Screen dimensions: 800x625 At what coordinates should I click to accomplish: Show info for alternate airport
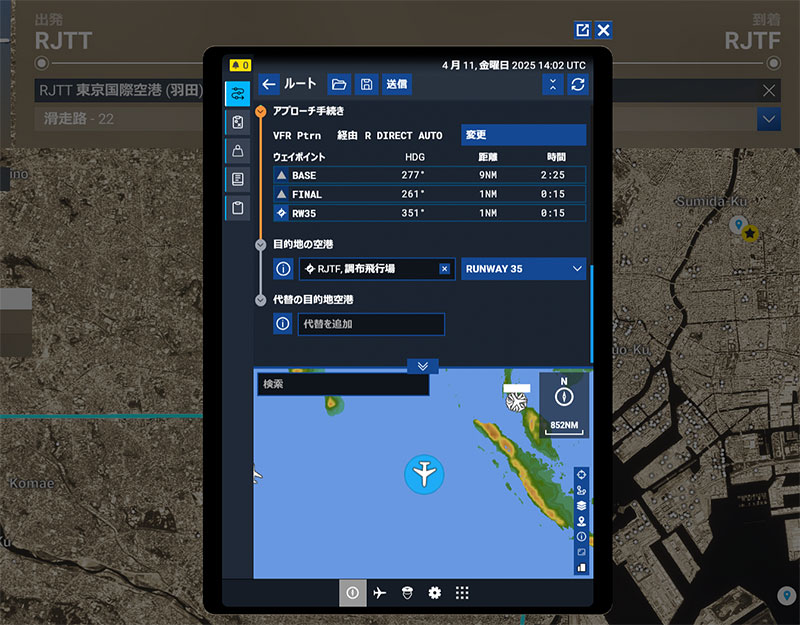coord(283,324)
